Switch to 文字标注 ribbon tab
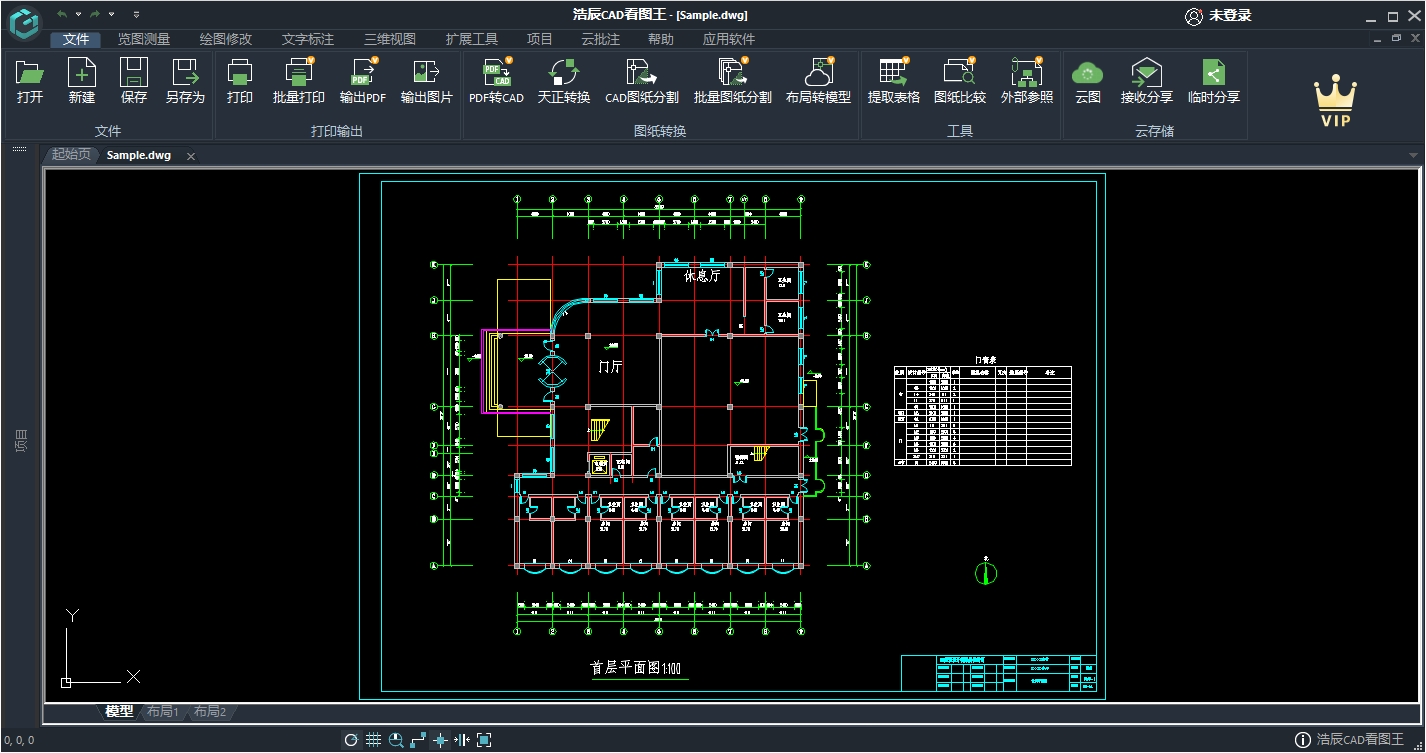This screenshot has height=753, width=1426. pyautogui.click(x=308, y=39)
